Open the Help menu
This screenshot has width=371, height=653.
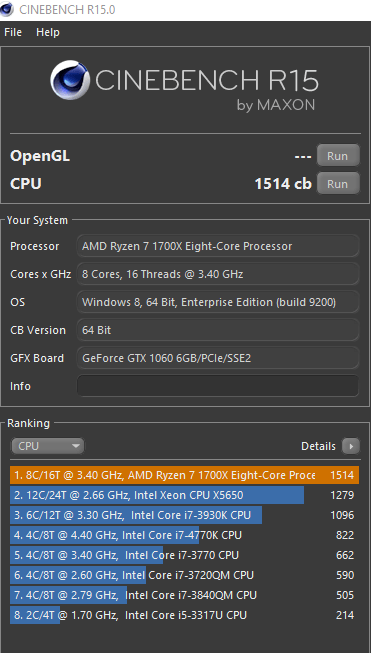tap(47, 32)
